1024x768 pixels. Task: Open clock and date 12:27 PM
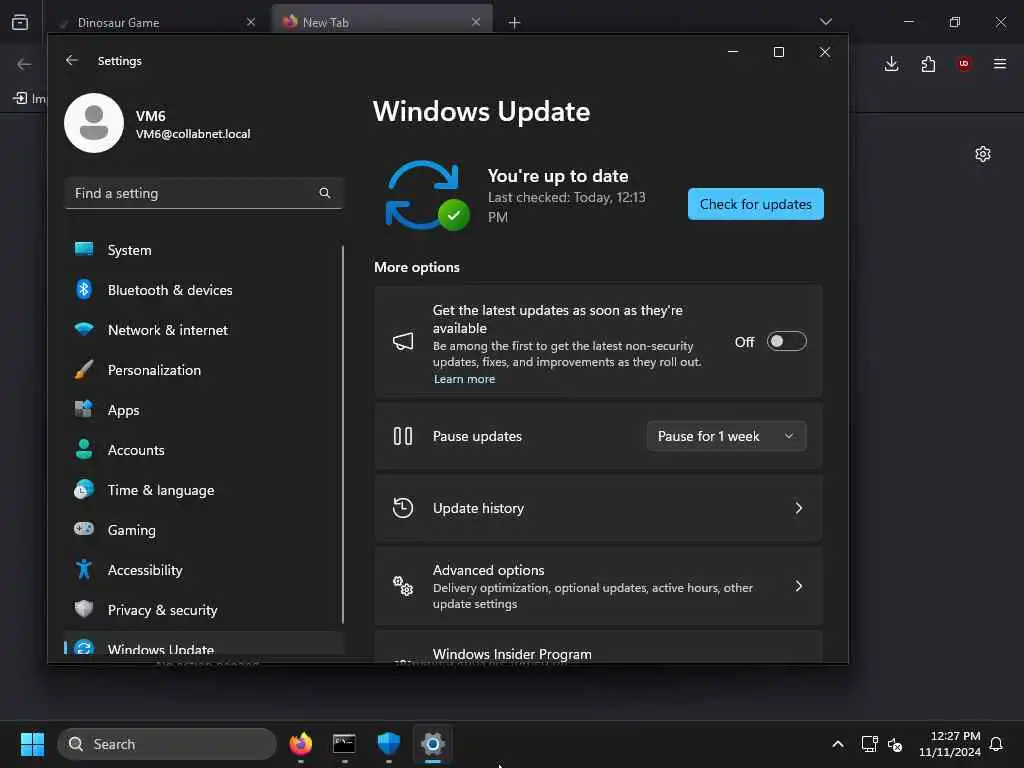pyautogui.click(x=950, y=744)
